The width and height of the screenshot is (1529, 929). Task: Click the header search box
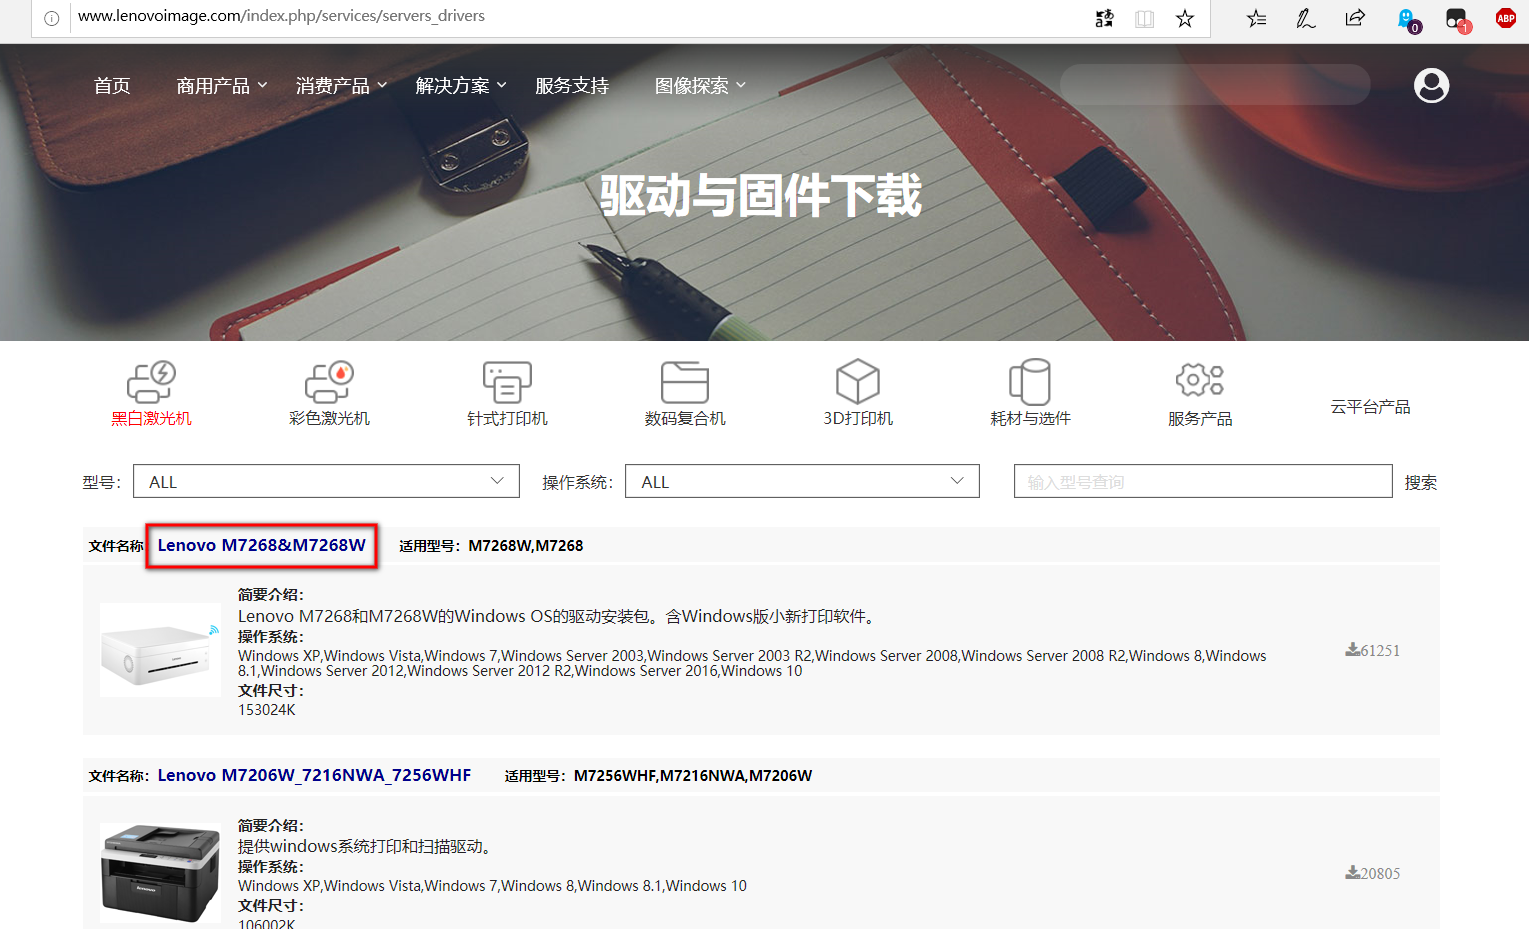point(1215,85)
